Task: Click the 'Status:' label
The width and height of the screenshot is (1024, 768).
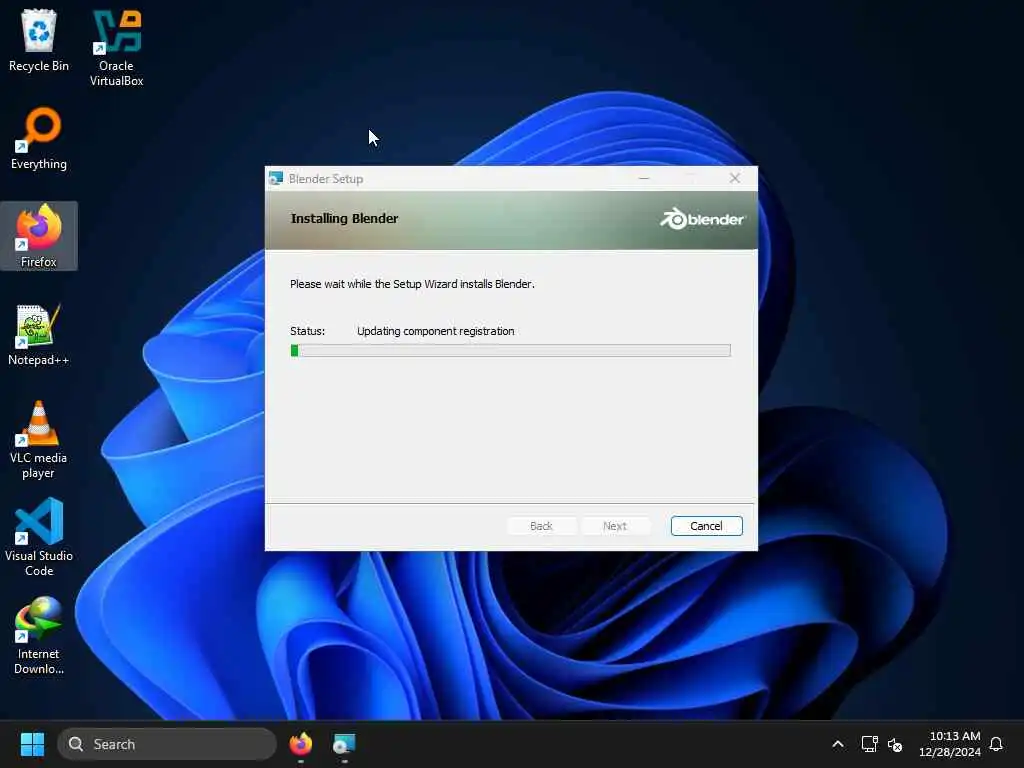Action: click(x=307, y=331)
